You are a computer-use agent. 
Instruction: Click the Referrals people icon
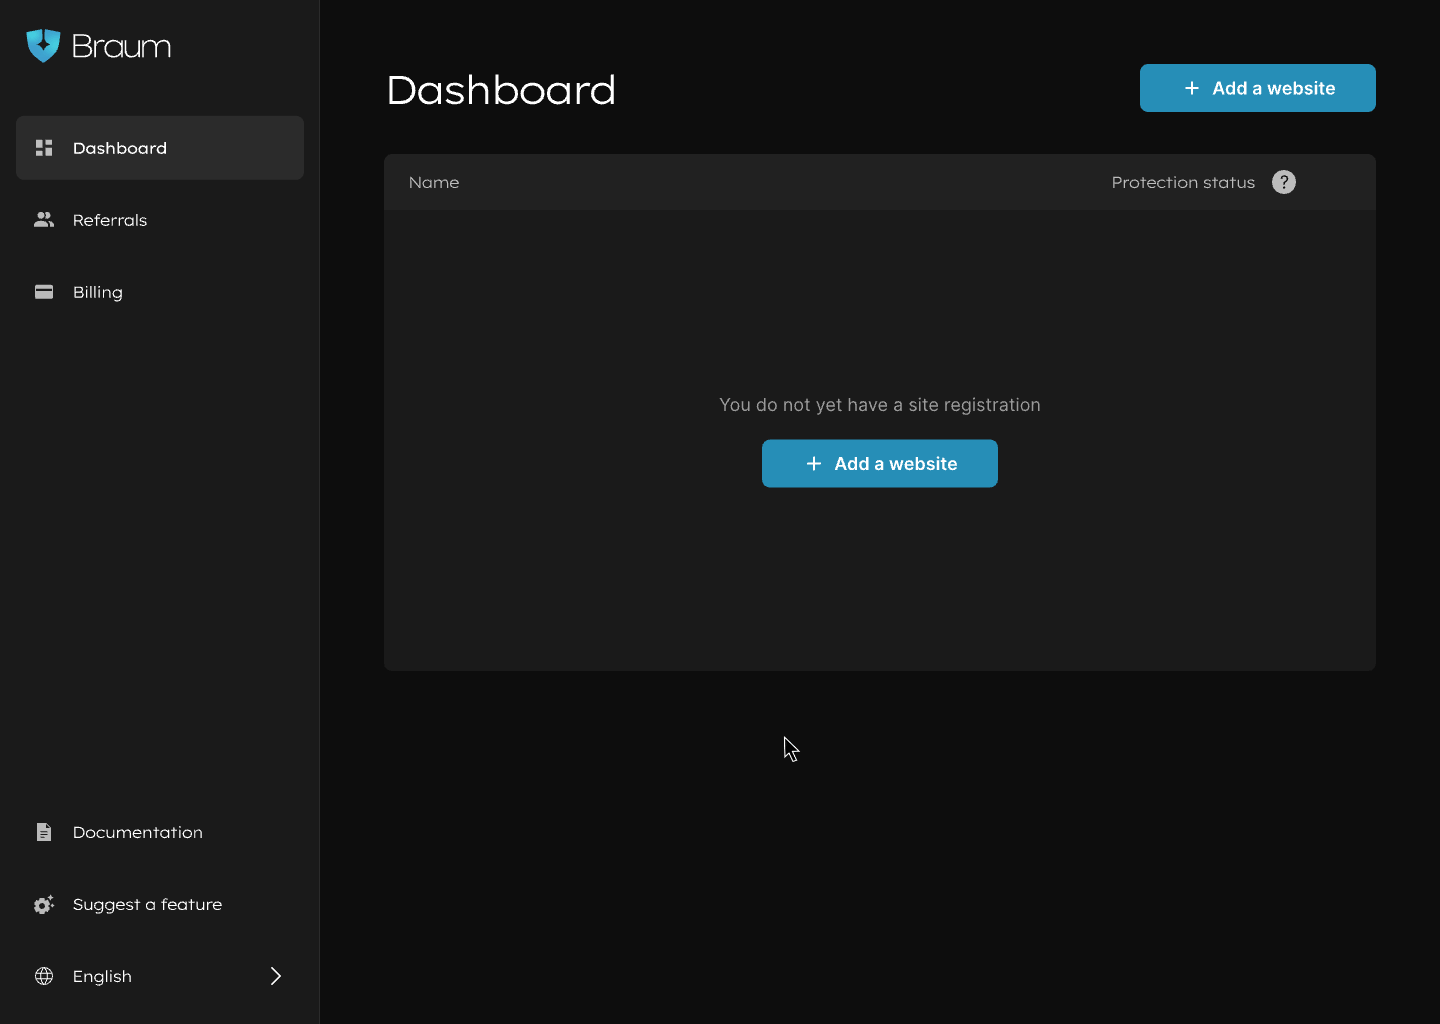[44, 220]
